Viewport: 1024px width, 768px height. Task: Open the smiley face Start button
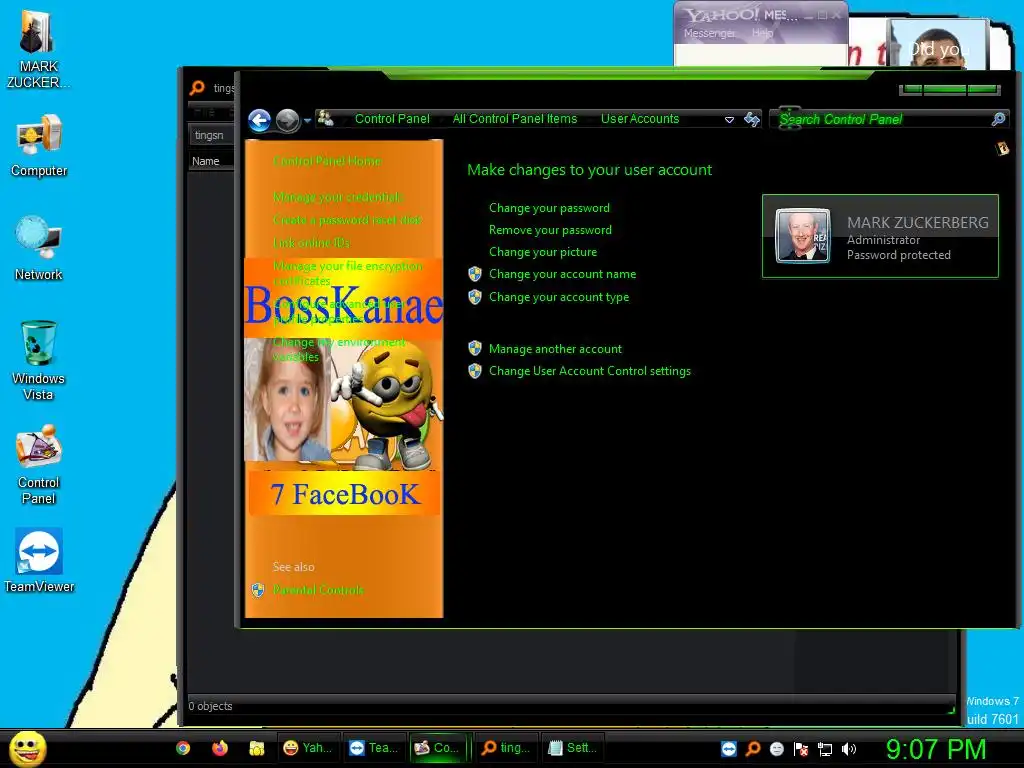coord(27,748)
